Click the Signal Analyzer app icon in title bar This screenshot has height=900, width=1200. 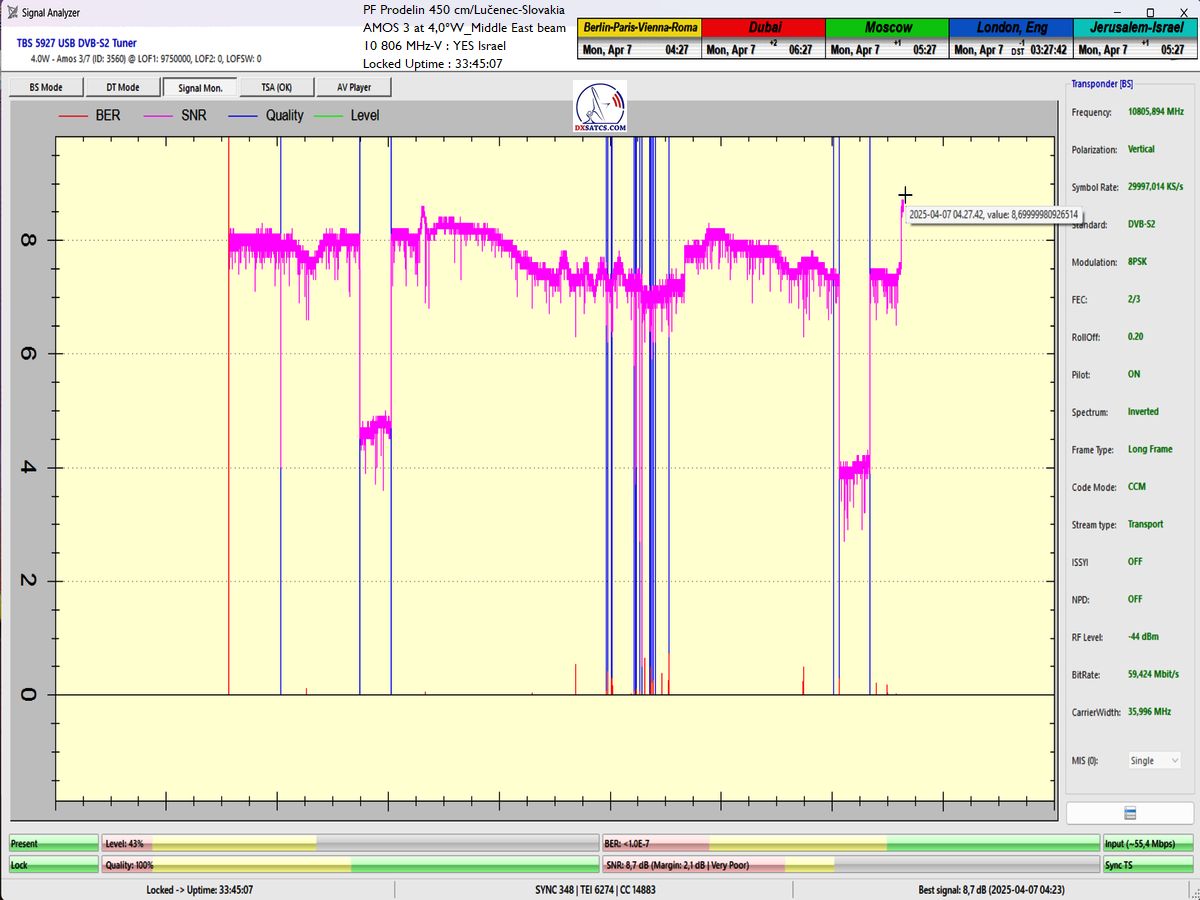(11, 13)
